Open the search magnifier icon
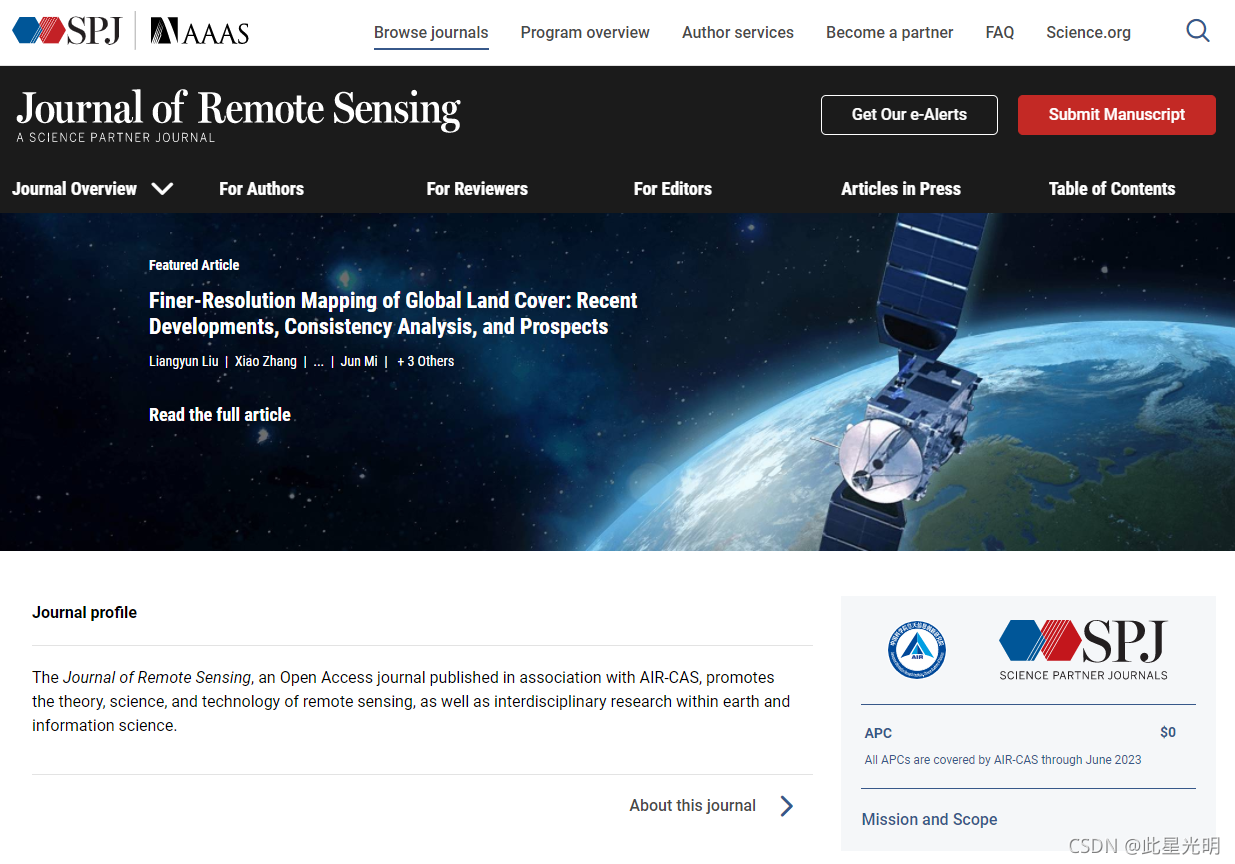Screen dimensions: 1235x864 (1197, 32)
